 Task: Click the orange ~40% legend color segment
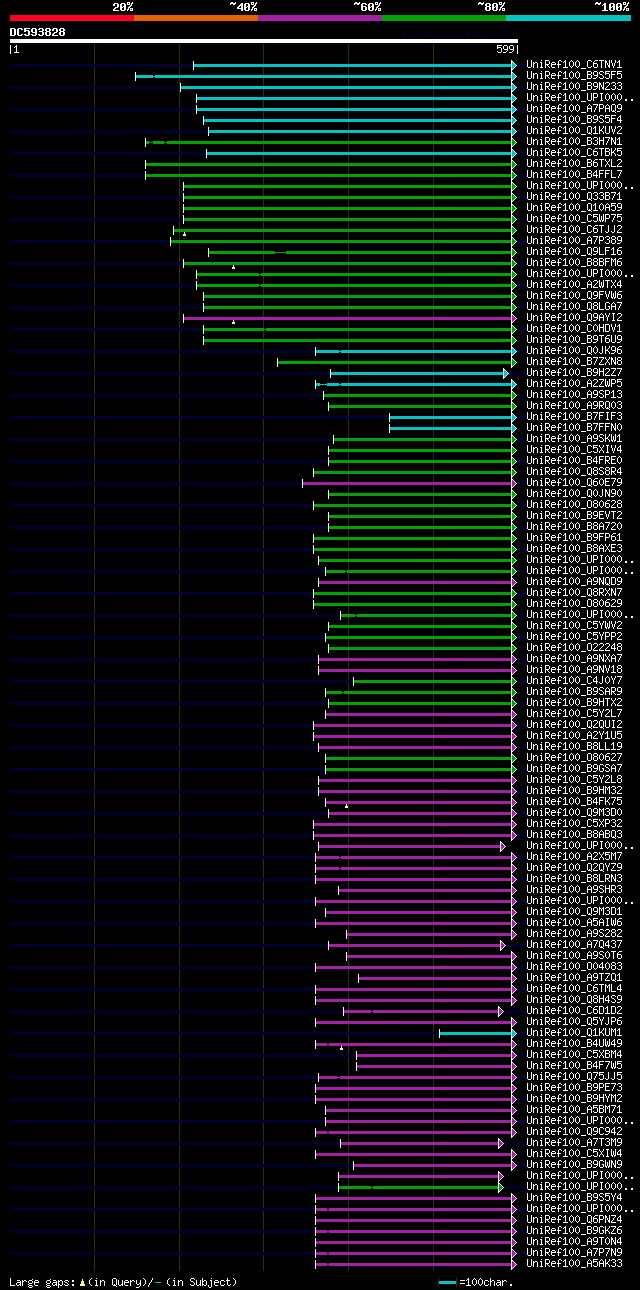coord(195,18)
